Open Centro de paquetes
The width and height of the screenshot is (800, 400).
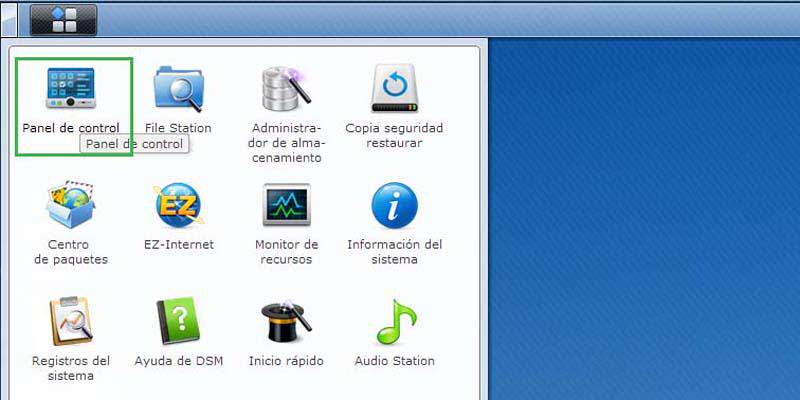(x=71, y=205)
